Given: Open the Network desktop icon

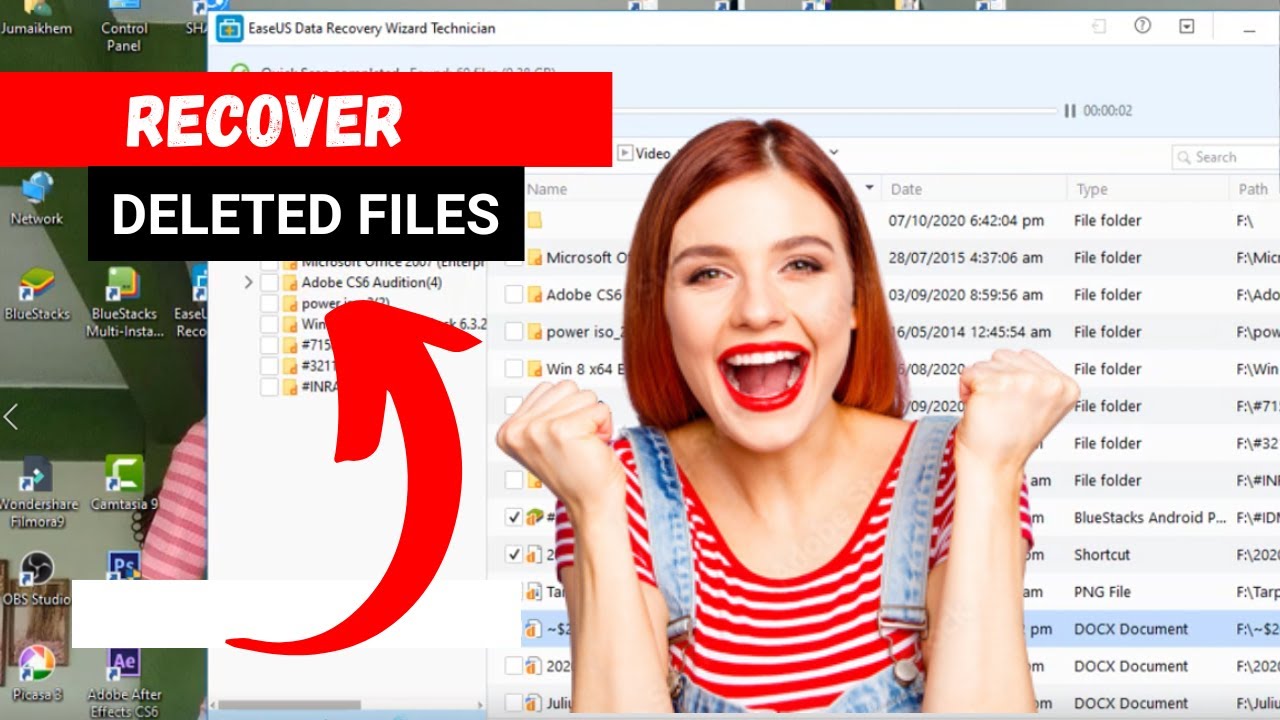Looking at the screenshot, I should [x=37, y=197].
